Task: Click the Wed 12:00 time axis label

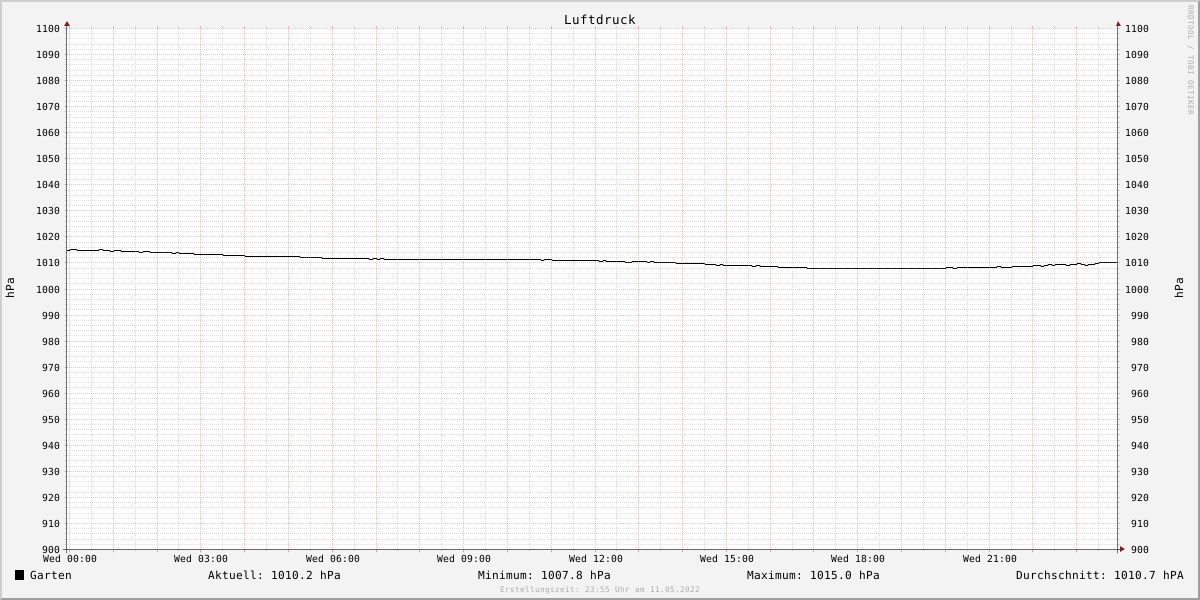Action: point(596,559)
